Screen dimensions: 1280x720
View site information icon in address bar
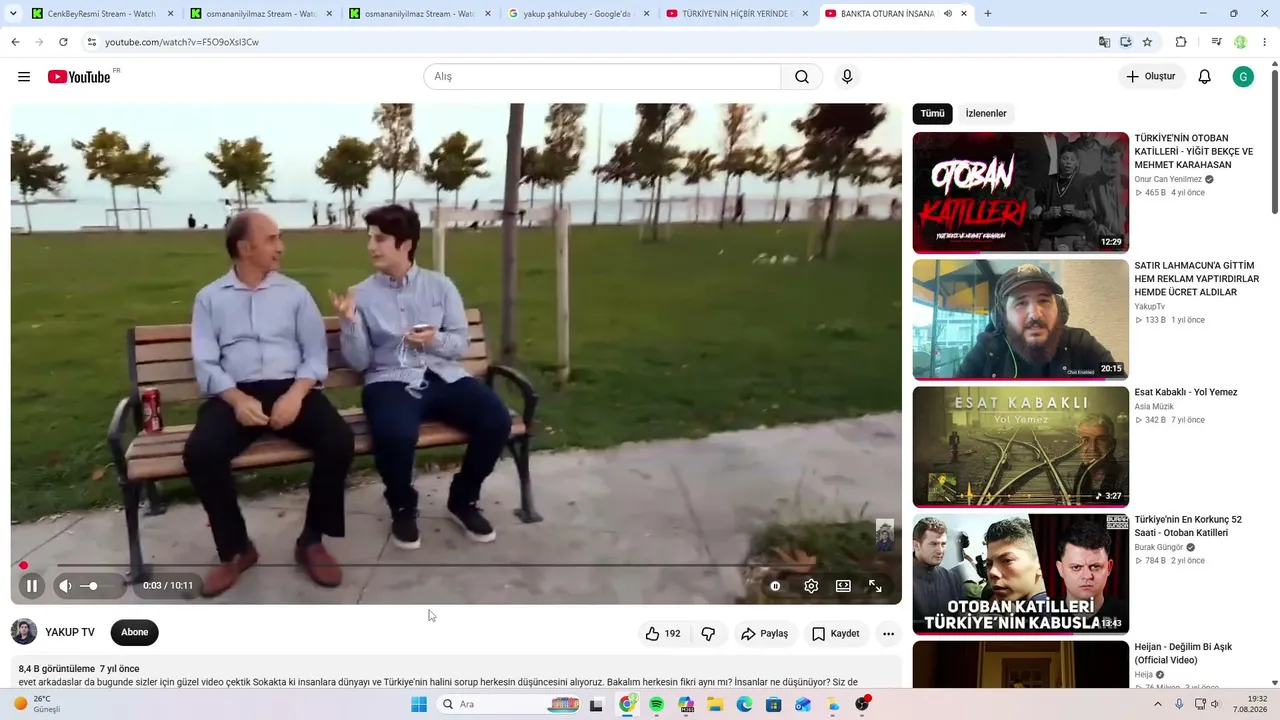tap(91, 42)
